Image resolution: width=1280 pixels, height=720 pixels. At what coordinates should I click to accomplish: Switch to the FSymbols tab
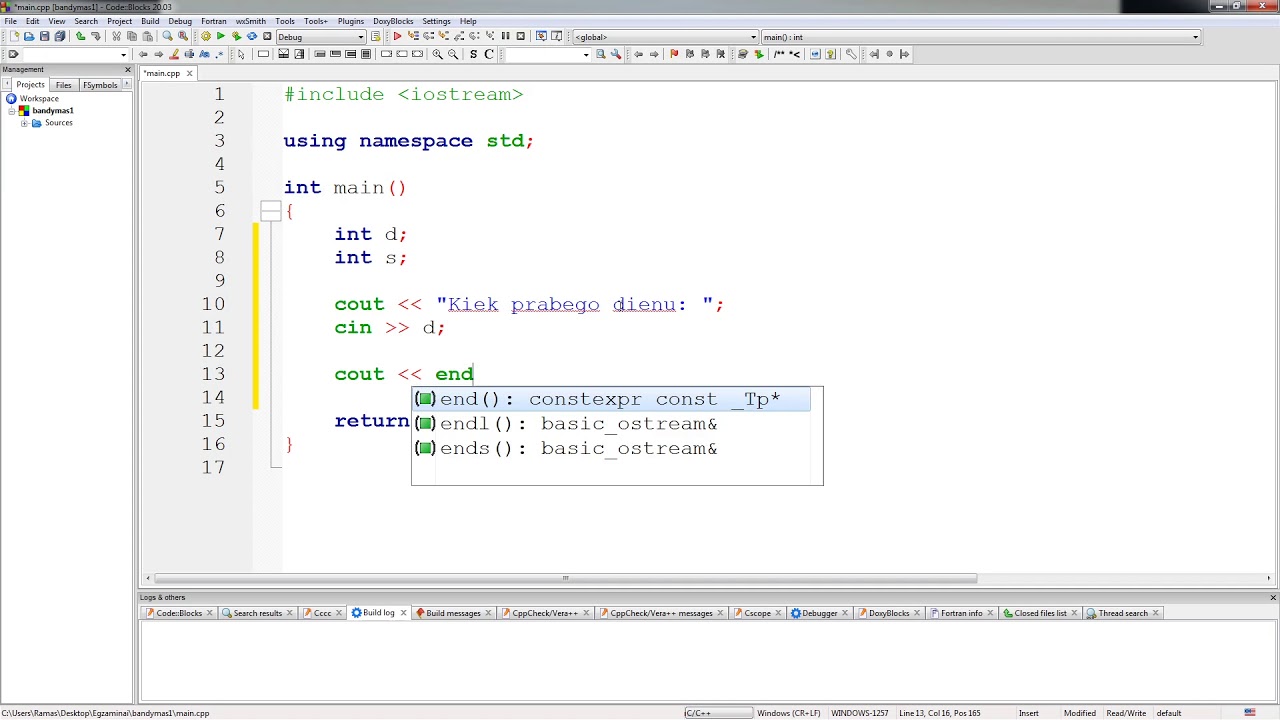tap(100, 85)
